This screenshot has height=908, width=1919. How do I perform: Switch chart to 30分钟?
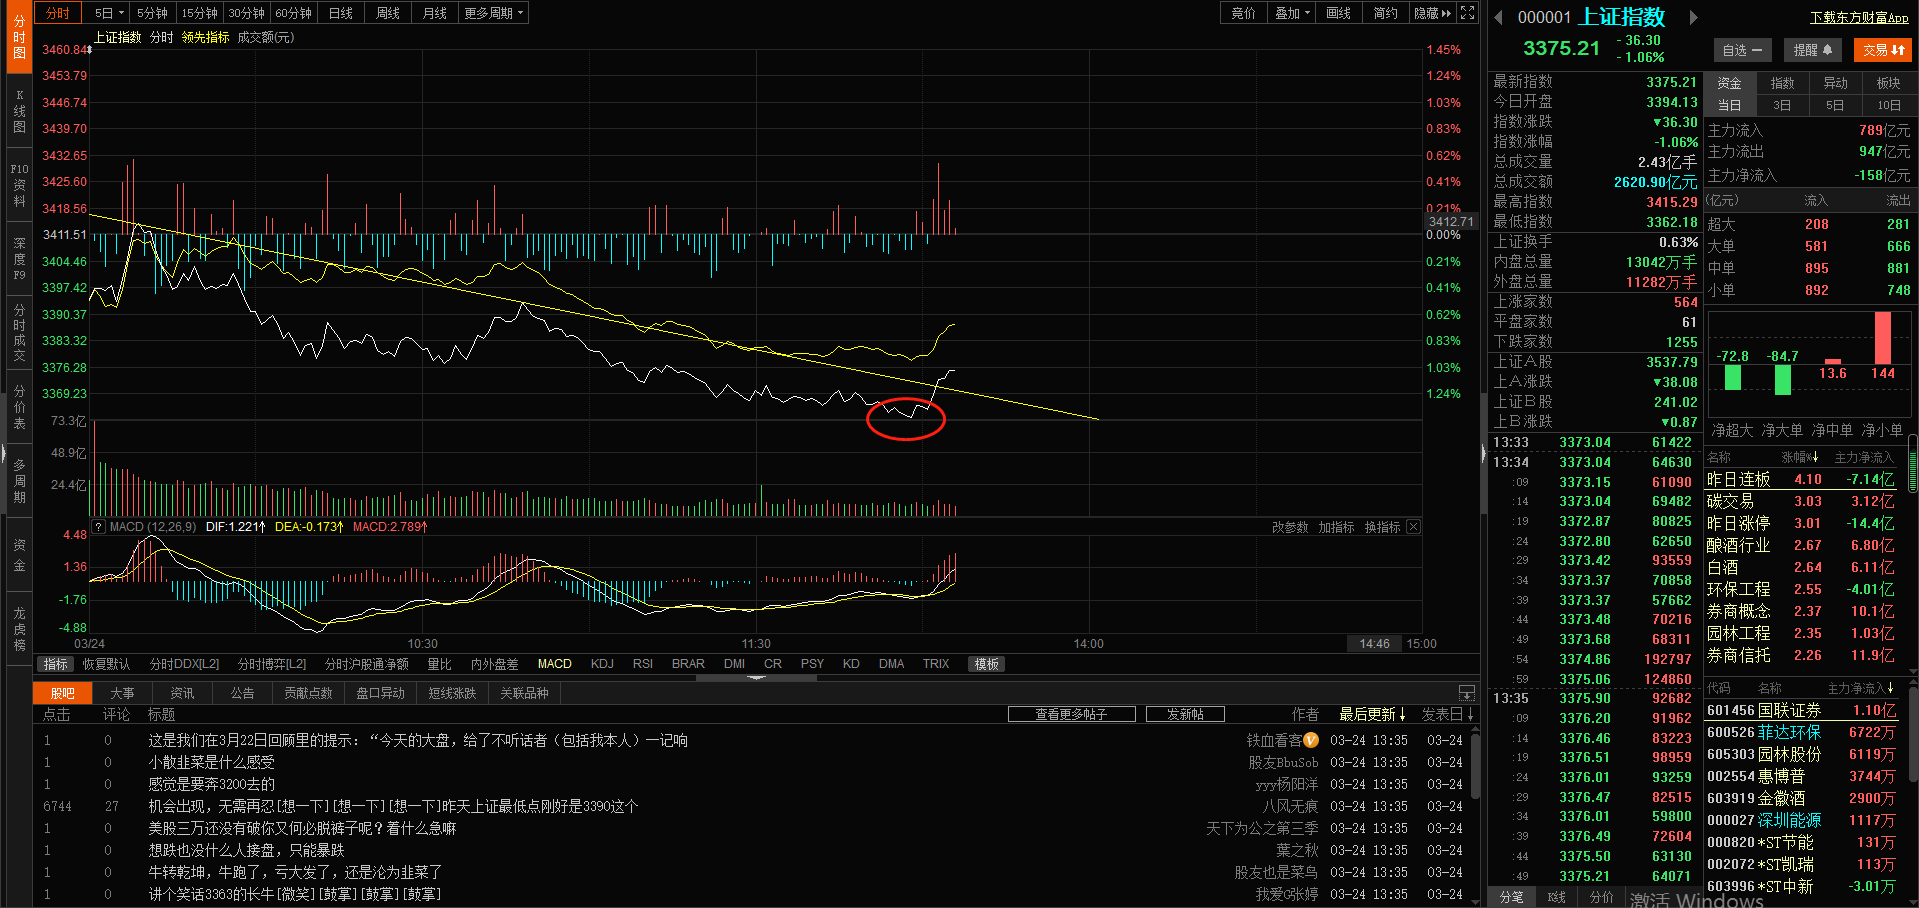(246, 13)
